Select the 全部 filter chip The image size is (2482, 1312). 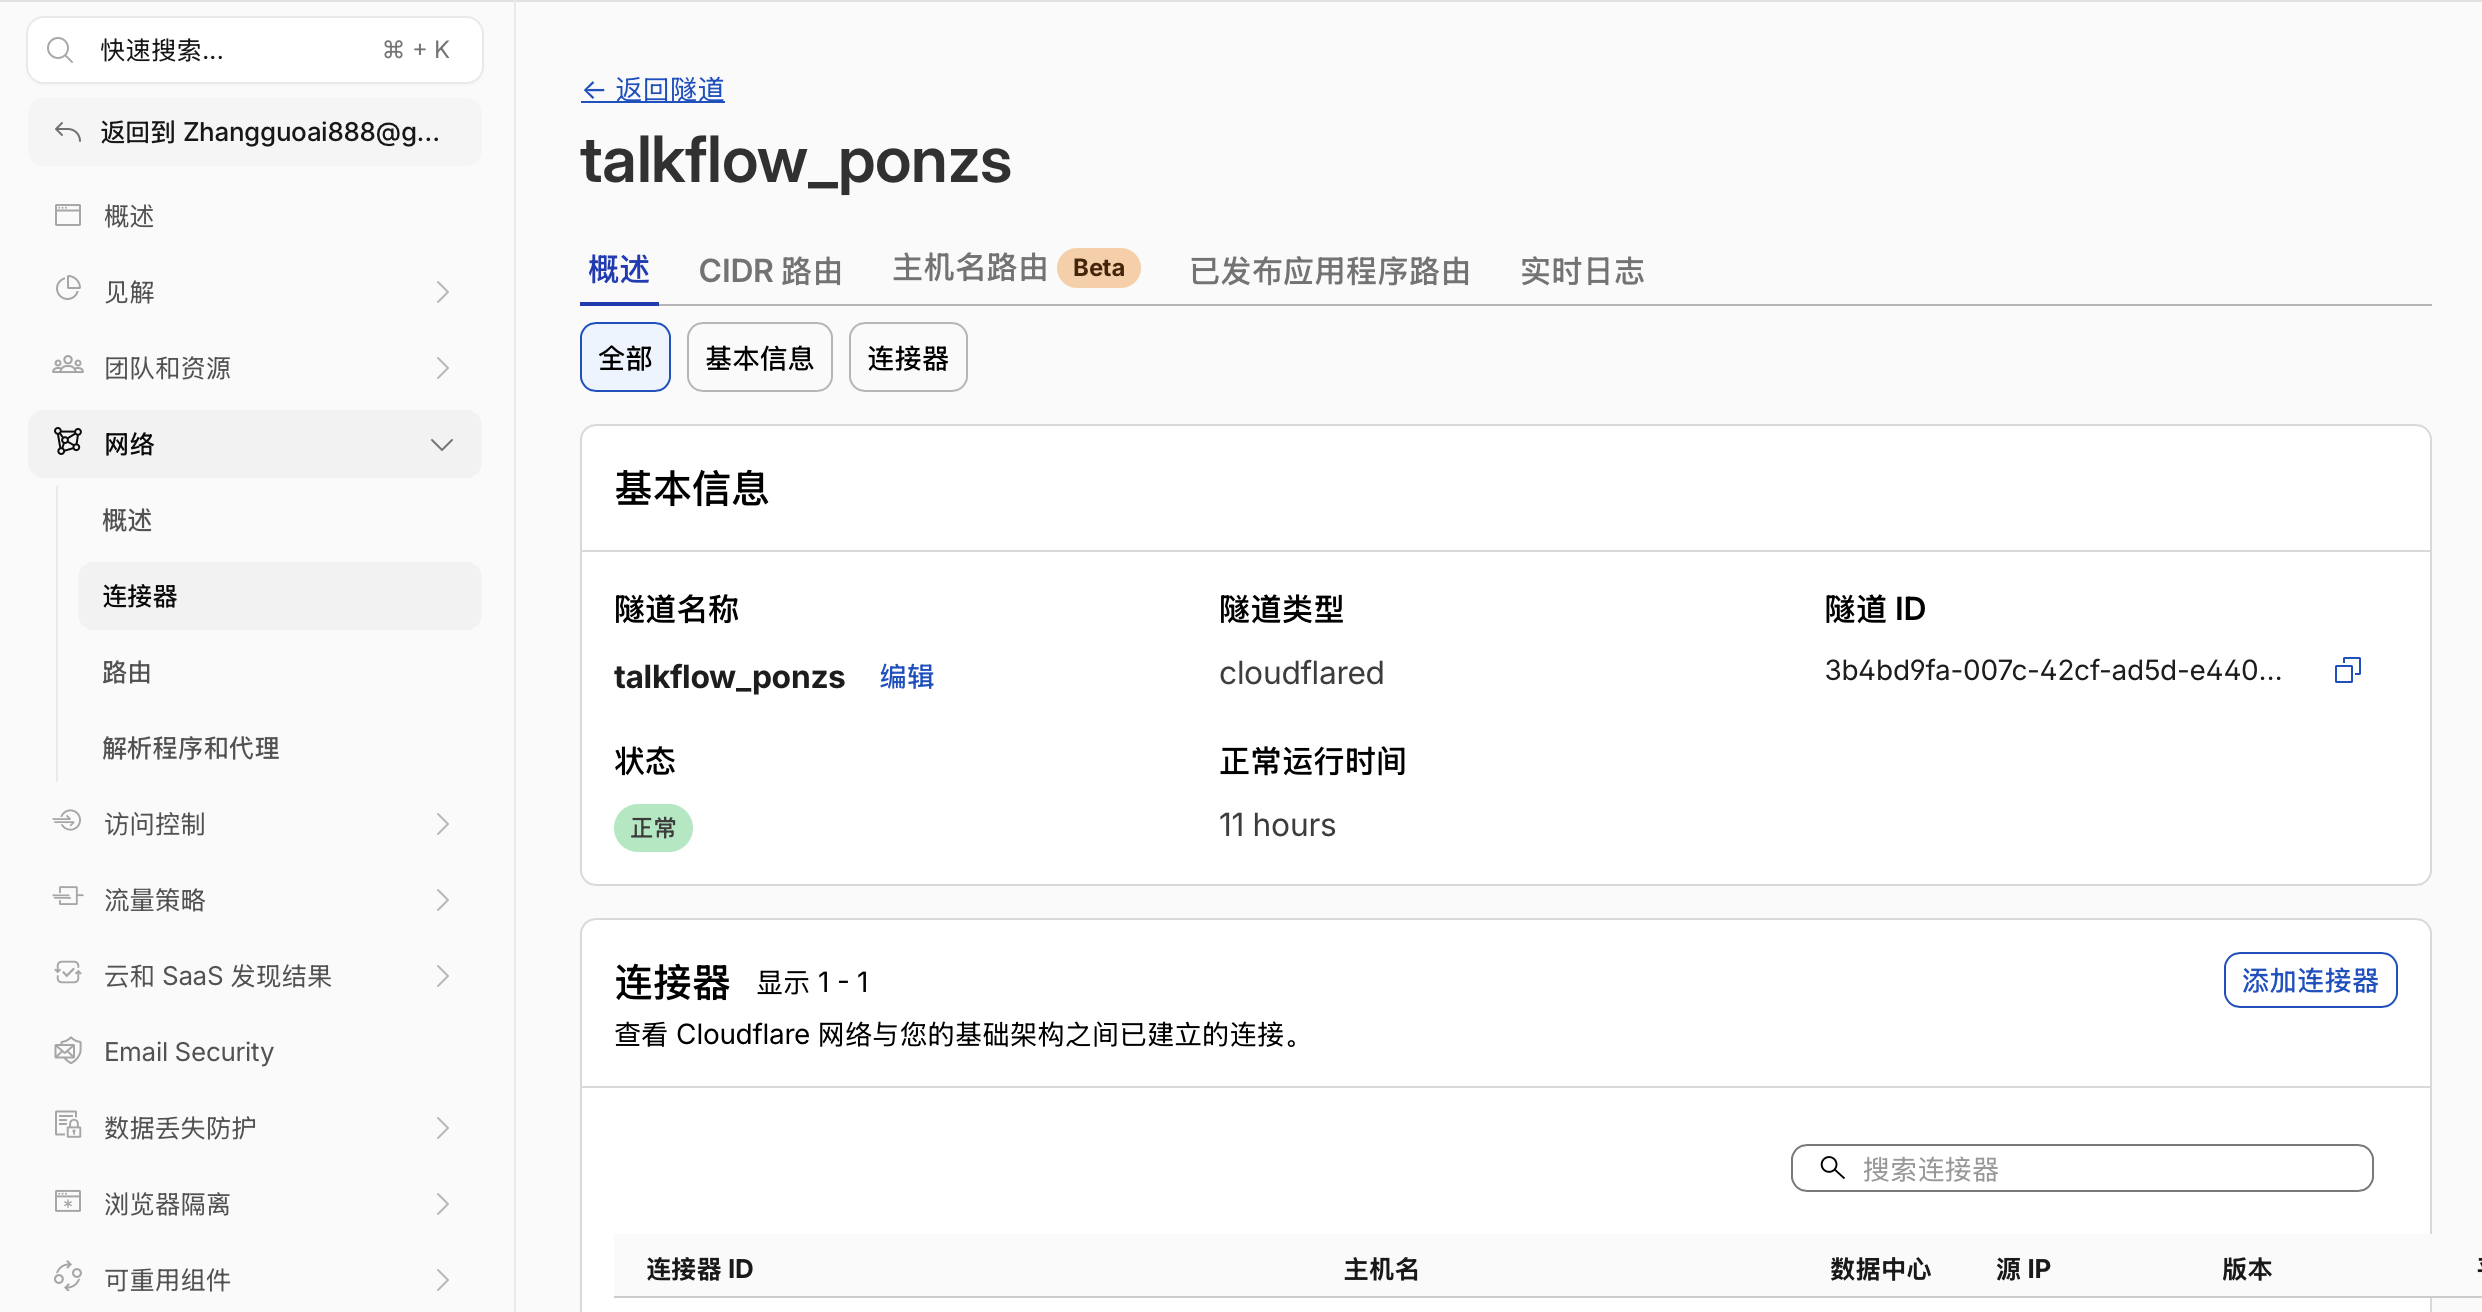click(625, 357)
